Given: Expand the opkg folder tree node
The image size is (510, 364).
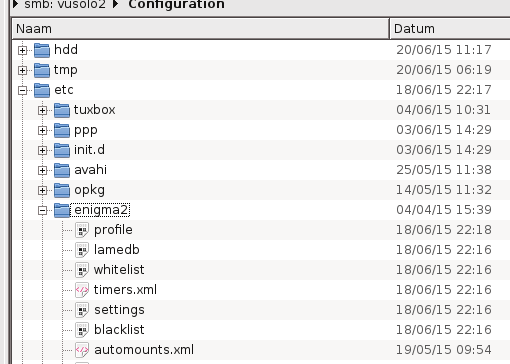Looking at the screenshot, I should 42,190.
